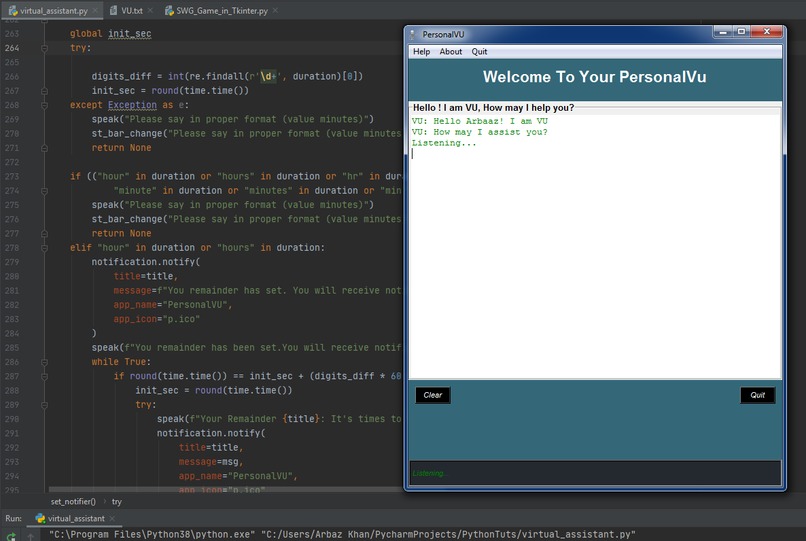Open the About menu in PersonalVU
This screenshot has width=806, height=541.
450,51
